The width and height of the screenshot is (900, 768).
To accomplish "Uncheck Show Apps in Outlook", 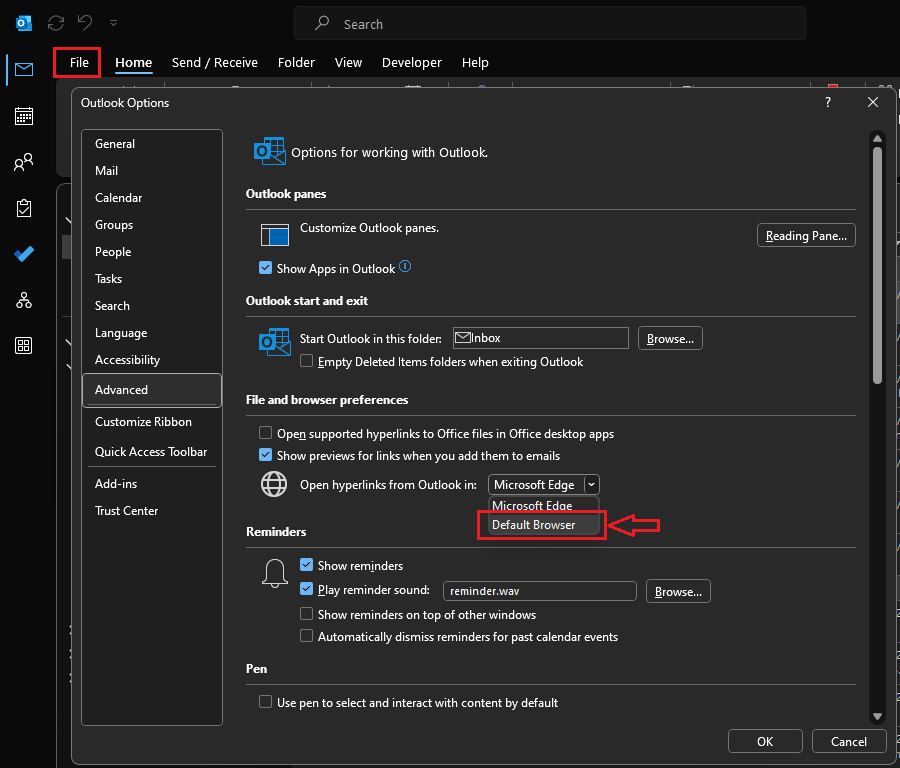I will (x=266, y=268).
